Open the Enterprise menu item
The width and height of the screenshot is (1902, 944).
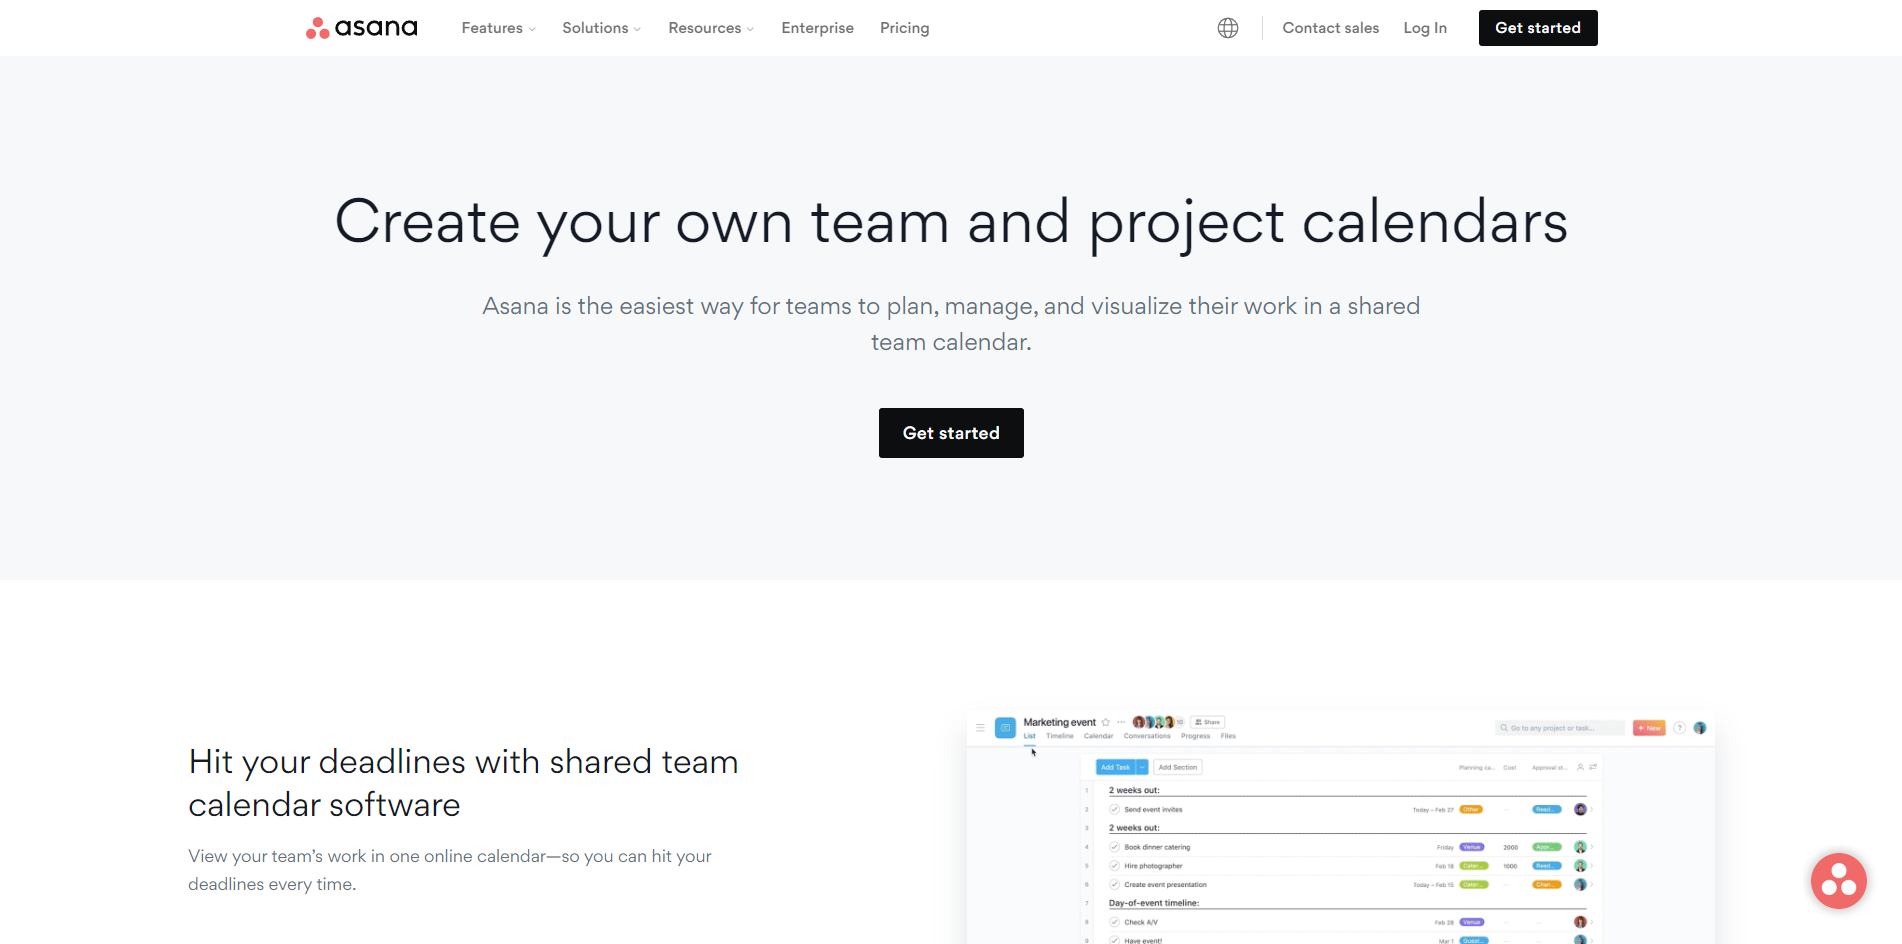[x=817, y=28]
